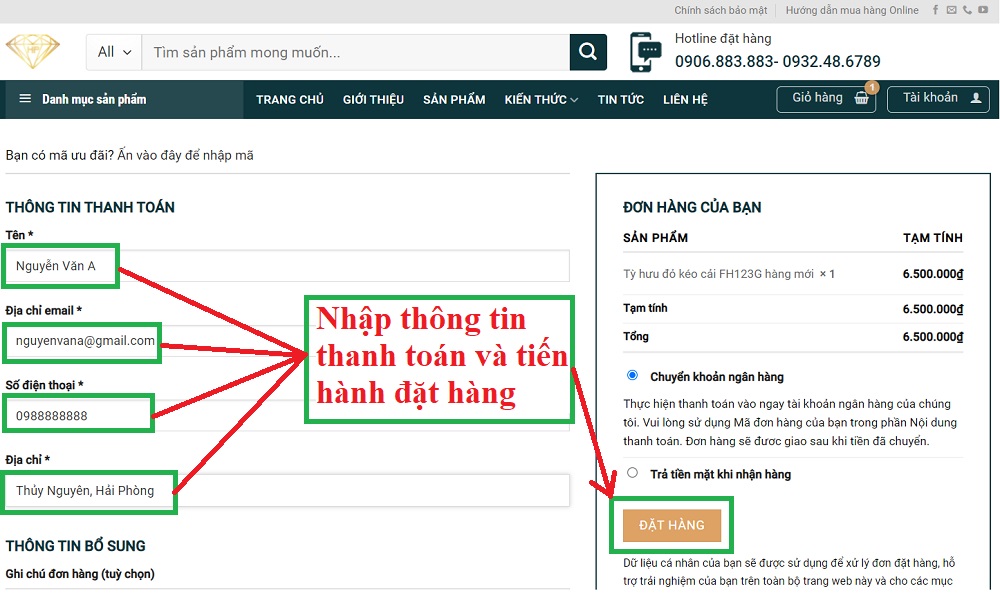Expand the KIẾN THỨC menu
1000x600 pixels.
541,100
